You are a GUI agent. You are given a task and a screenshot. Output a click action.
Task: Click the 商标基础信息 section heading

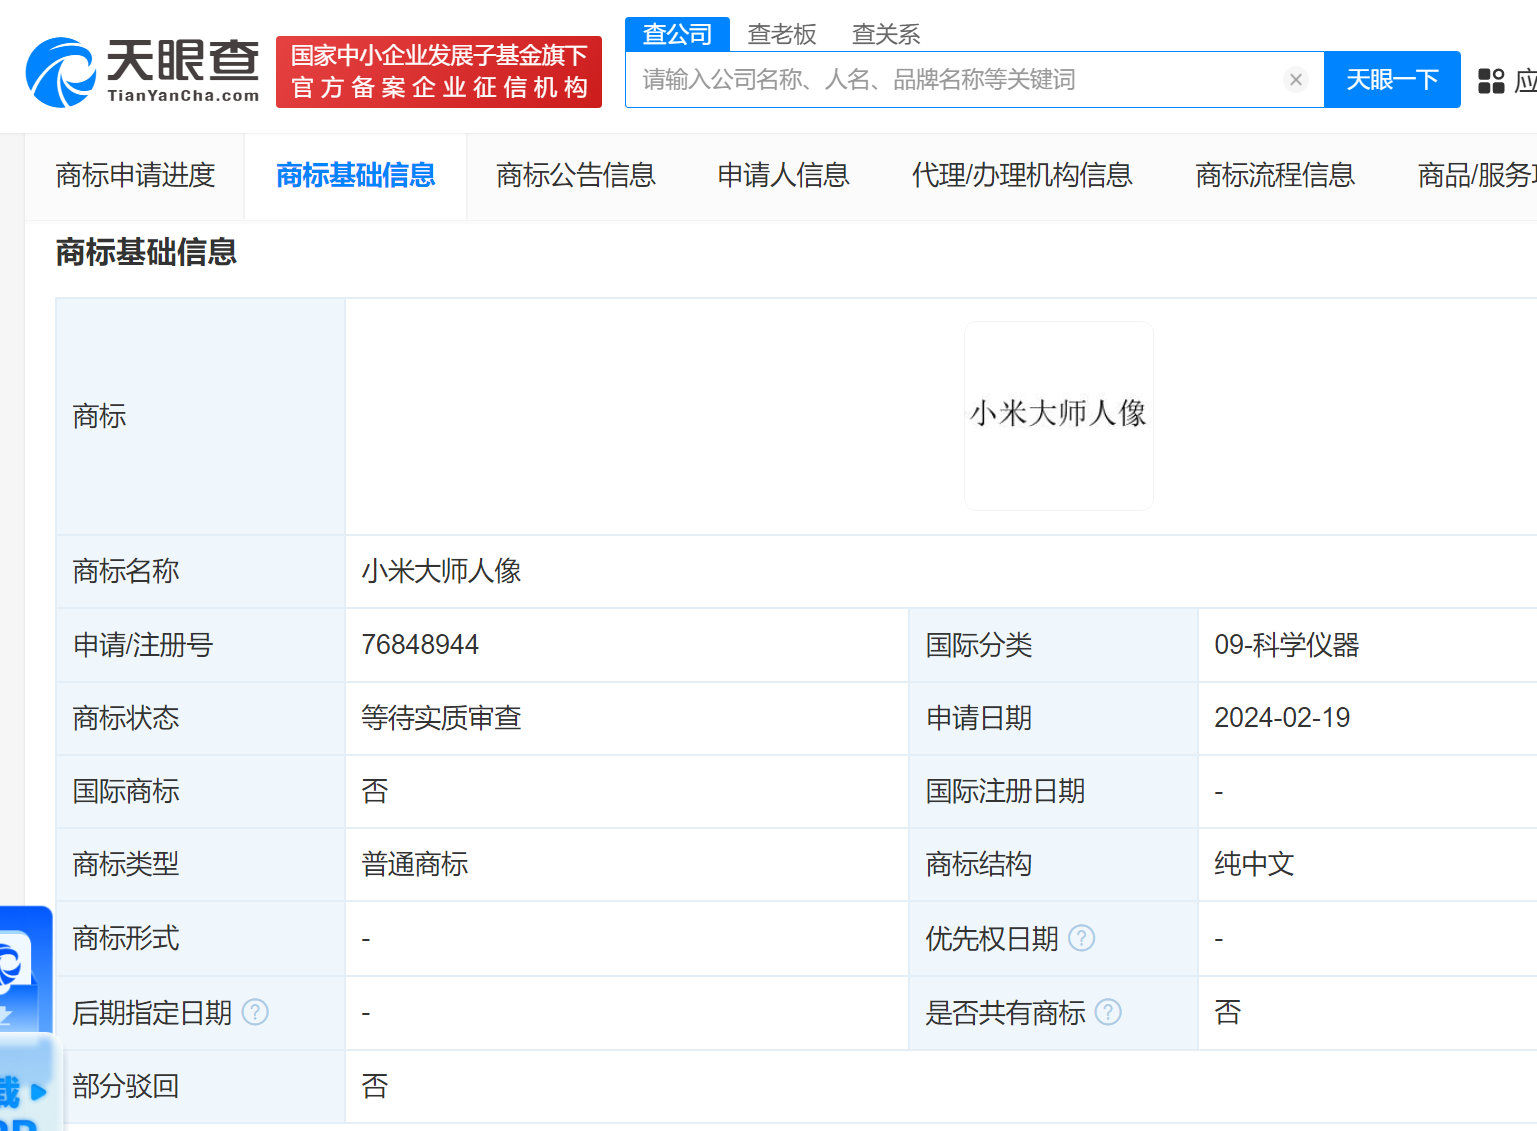tap(146, 252)
